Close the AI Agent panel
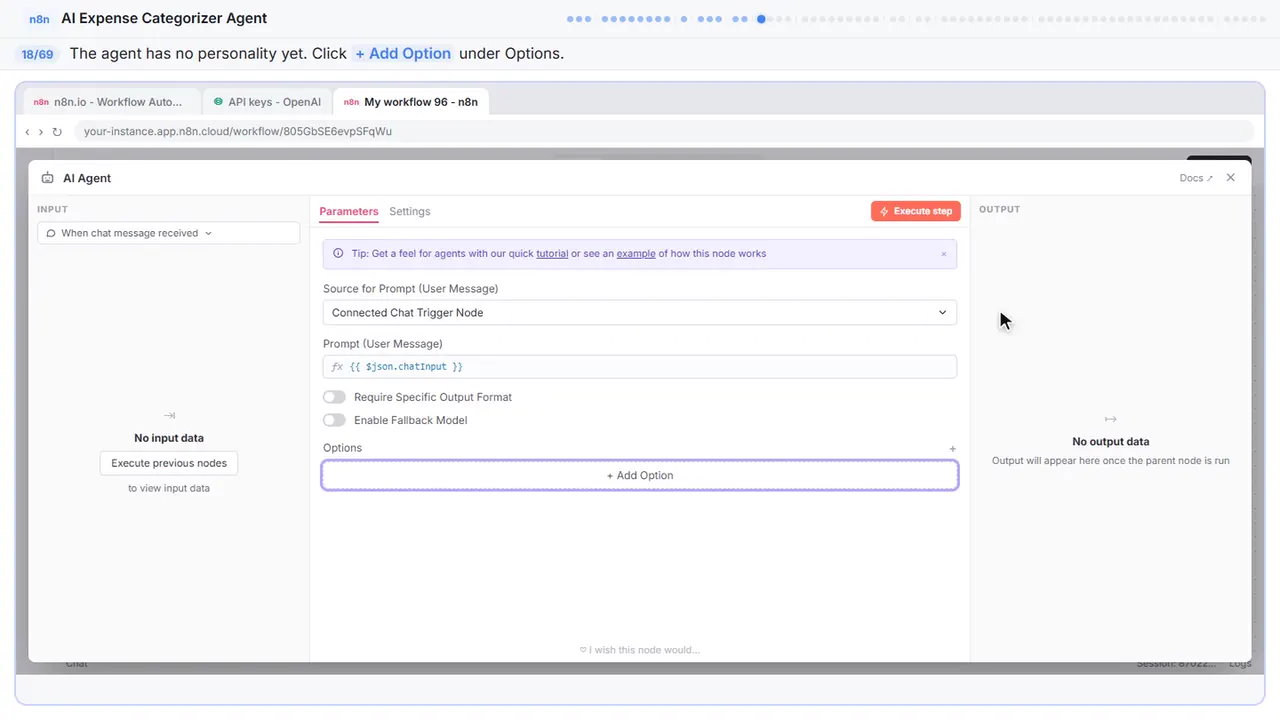Screen dimensions: 1280x720 (1231, 178)
